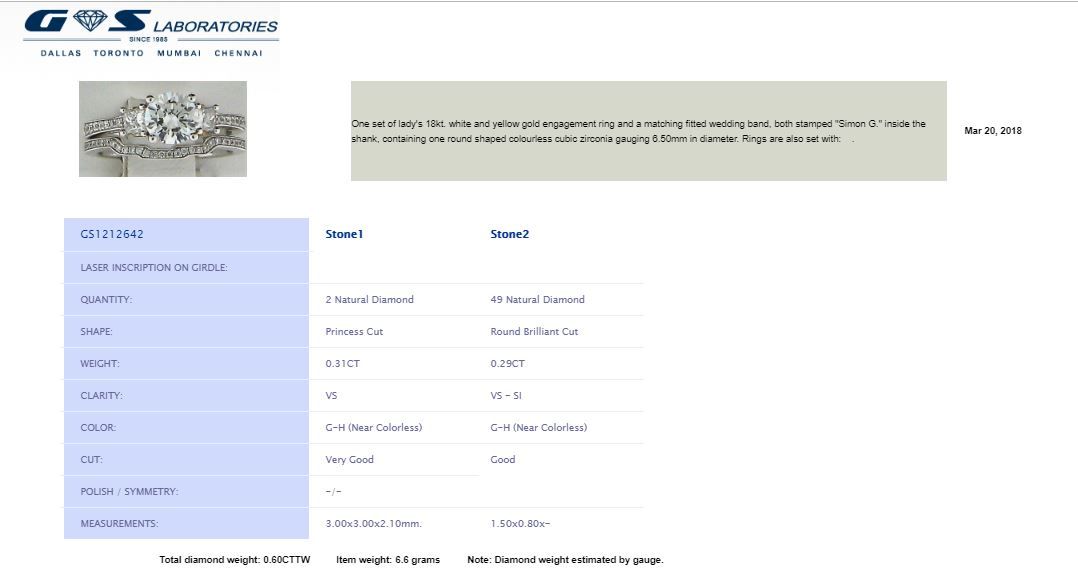
Task: Select the Round Brilliant Cut shape value
Action: pyautogui.click(x=534, y=332)
